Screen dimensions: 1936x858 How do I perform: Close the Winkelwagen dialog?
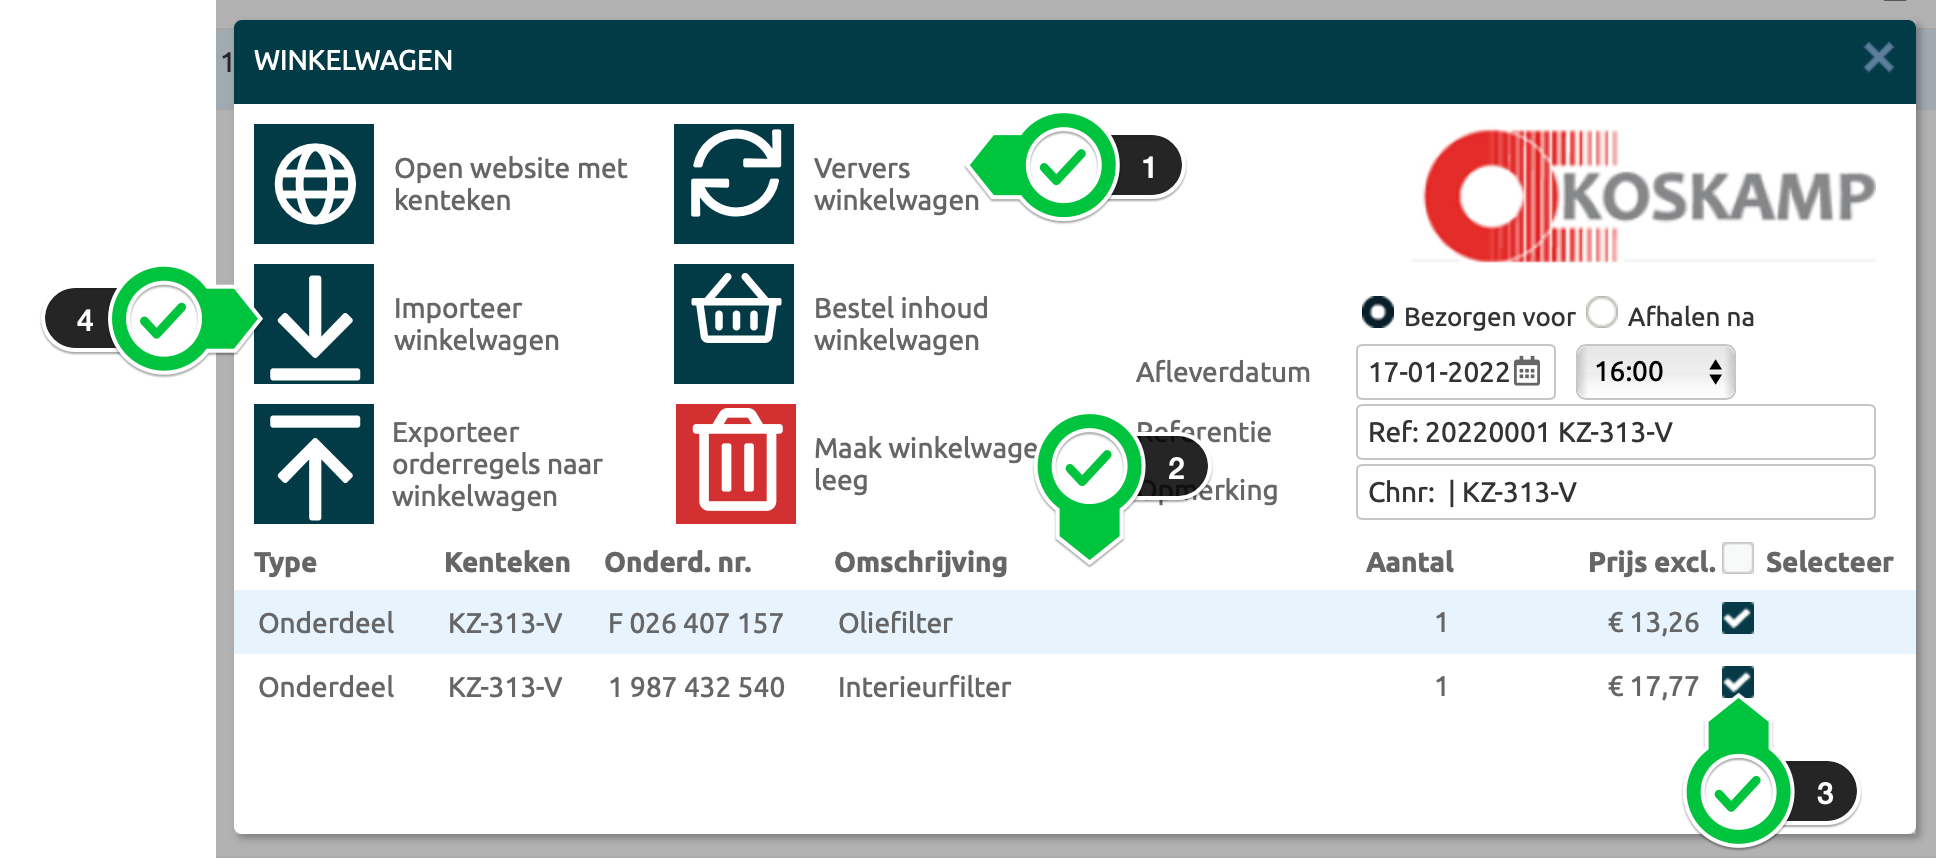click(x=1878, y=58)
